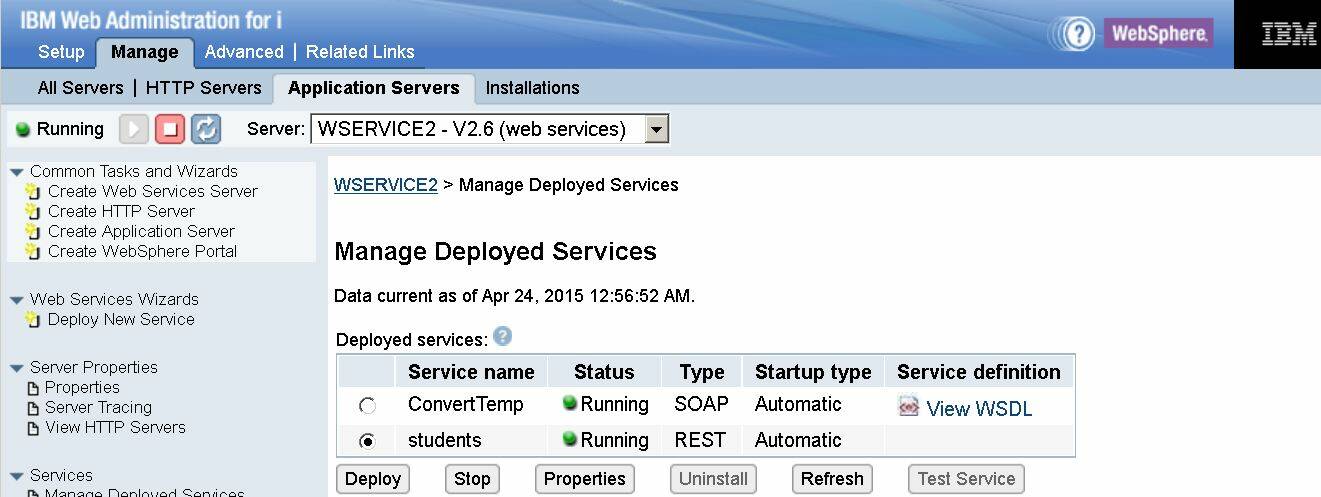Click the Create HTTP Server wizard icon
This screenshot has width=1321, height=497.
click(x=33, y=211)
